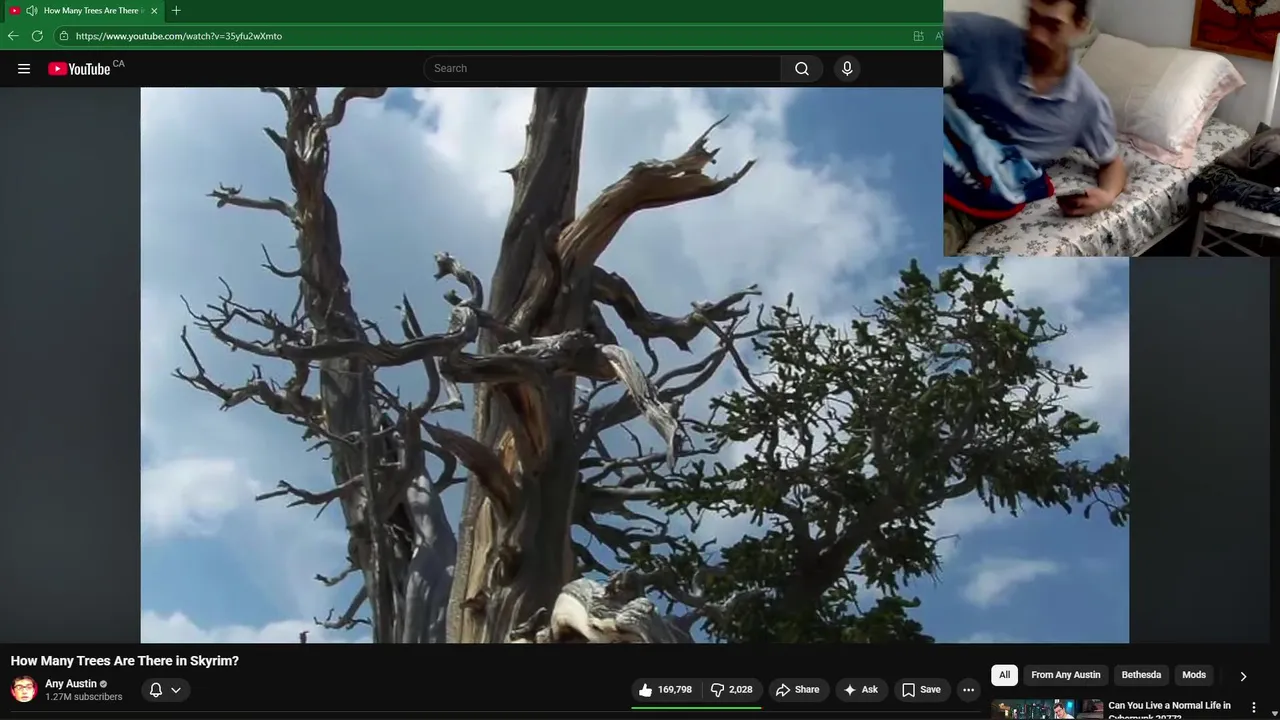This screenshot has width=1280, height=720.
Task: Open the Cyberpunk recommended video thumbnail
Action: coord(1047,709)
